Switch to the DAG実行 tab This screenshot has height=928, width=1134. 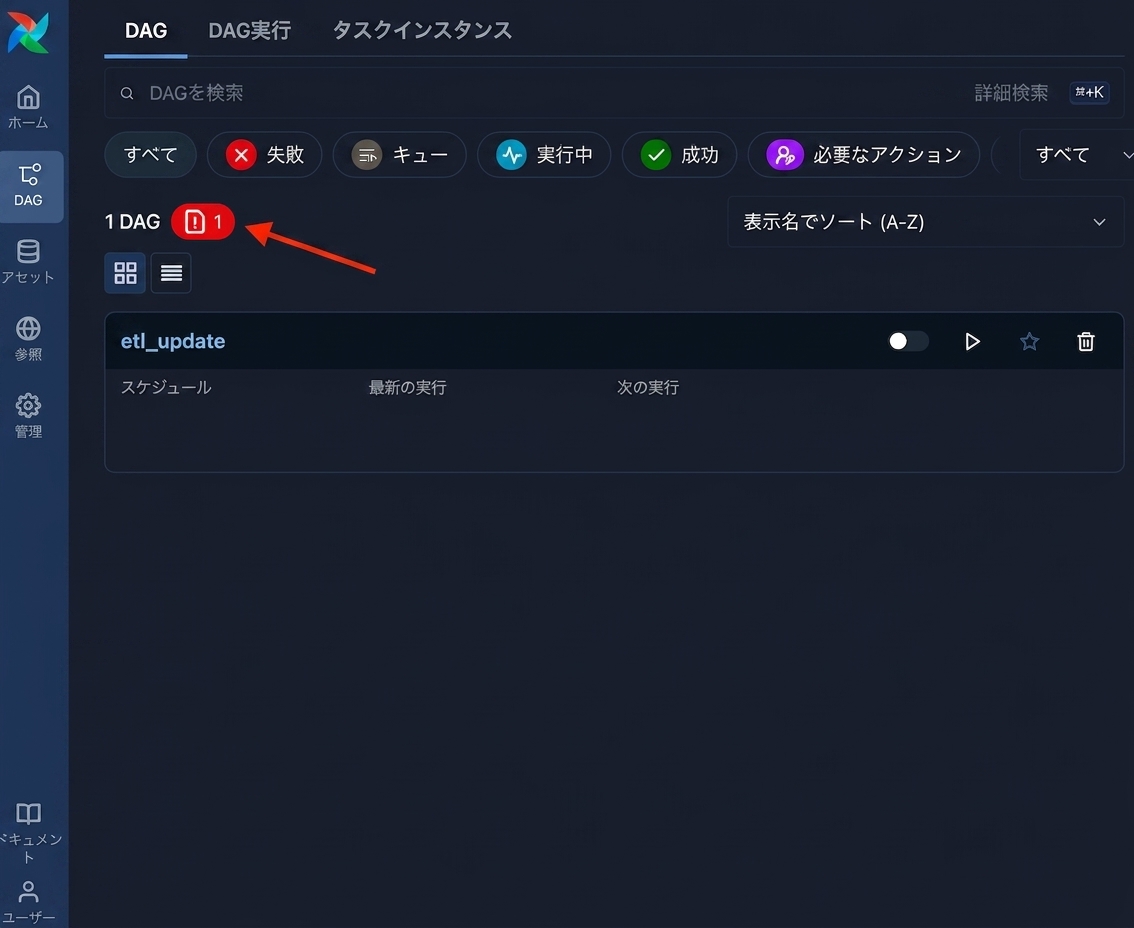click(250, 30)
